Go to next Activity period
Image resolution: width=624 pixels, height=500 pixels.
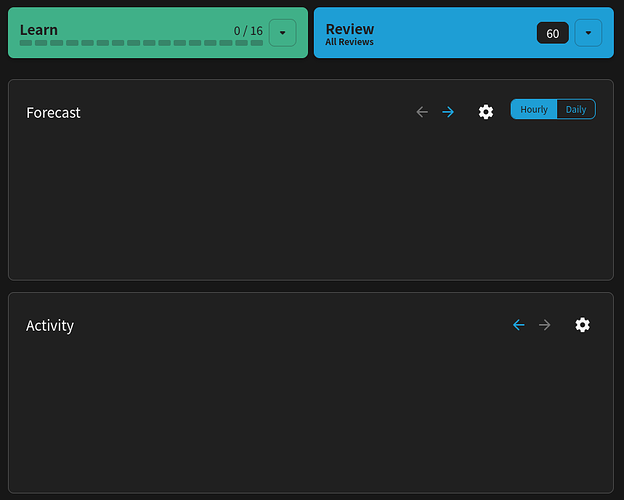coord(545,325)
